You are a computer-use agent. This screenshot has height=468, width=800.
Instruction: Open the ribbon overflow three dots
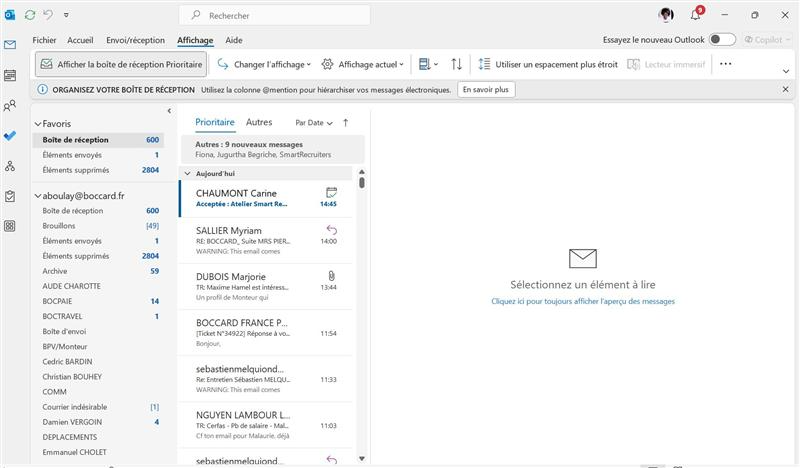click(726, 64)
